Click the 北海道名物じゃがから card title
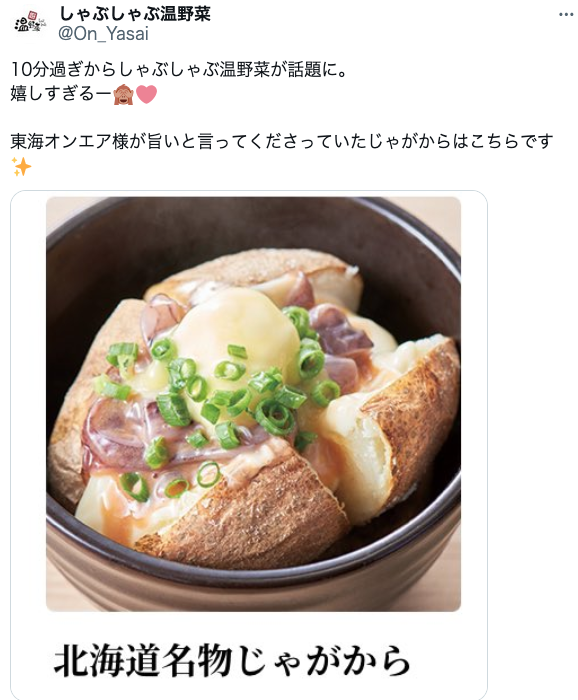The width and height of the screenshot is (578, 700). [x=232, y=660]
